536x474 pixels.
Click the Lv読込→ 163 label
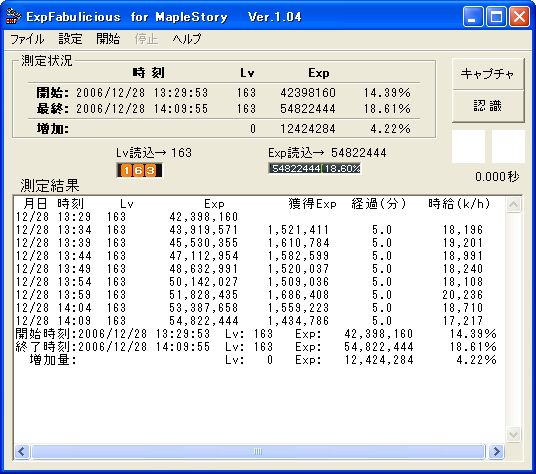click(x=154, y=152)
